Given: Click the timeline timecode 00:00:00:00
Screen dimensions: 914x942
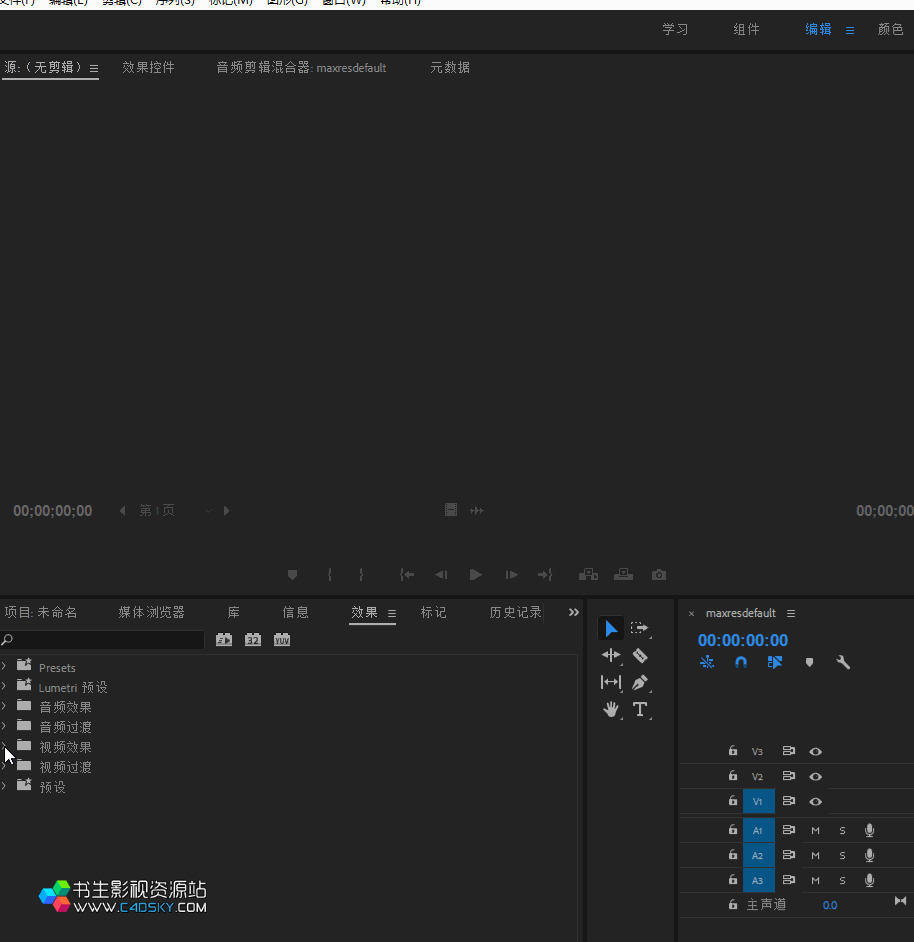Looking at the screenshot, I should tap(743, 640).
